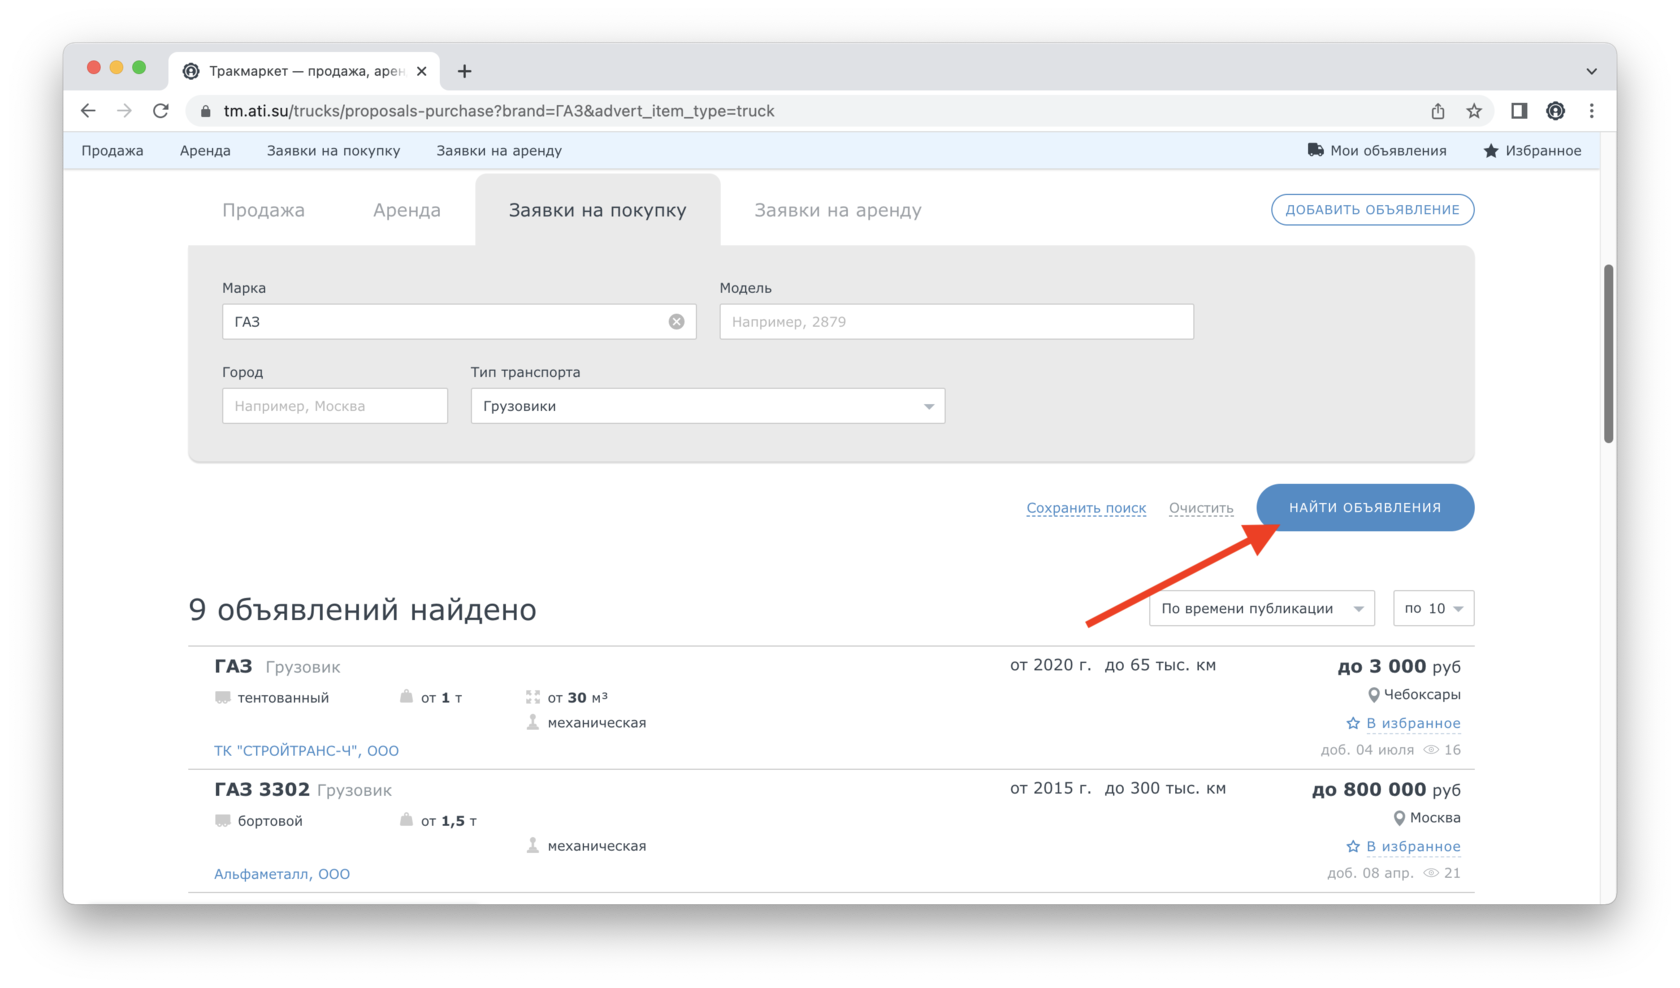Click the Сохранить поиск link
1680x988 pixels.
[x=1086, y=508]
